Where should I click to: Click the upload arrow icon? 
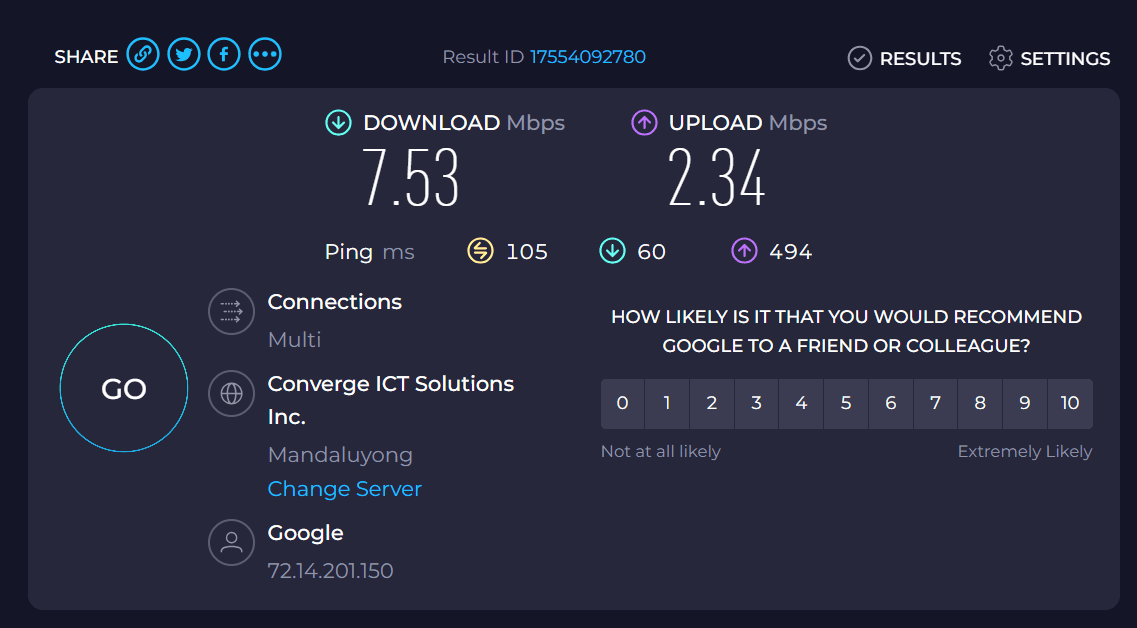click(644, 123)
